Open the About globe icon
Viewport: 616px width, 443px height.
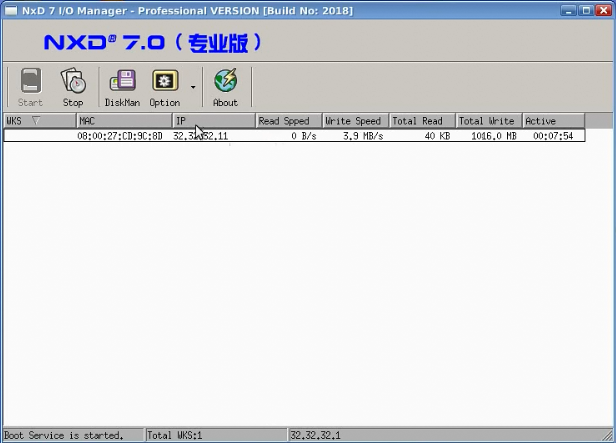(x=226, y=87)
